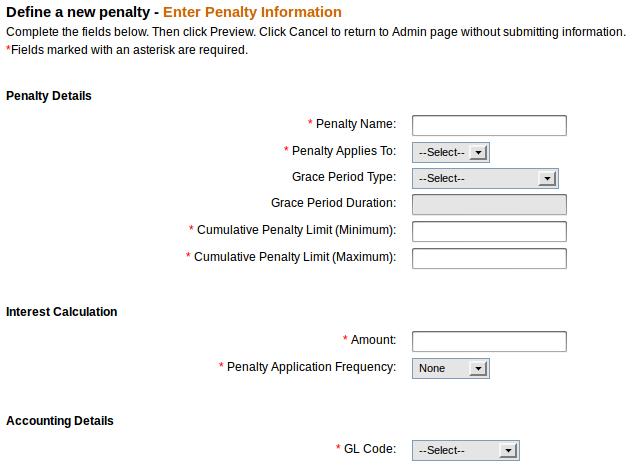Screen dimensions: 632x469
Task: Click the "Amount:" label text
Action: pyautogui.click(x=373, y=340)
